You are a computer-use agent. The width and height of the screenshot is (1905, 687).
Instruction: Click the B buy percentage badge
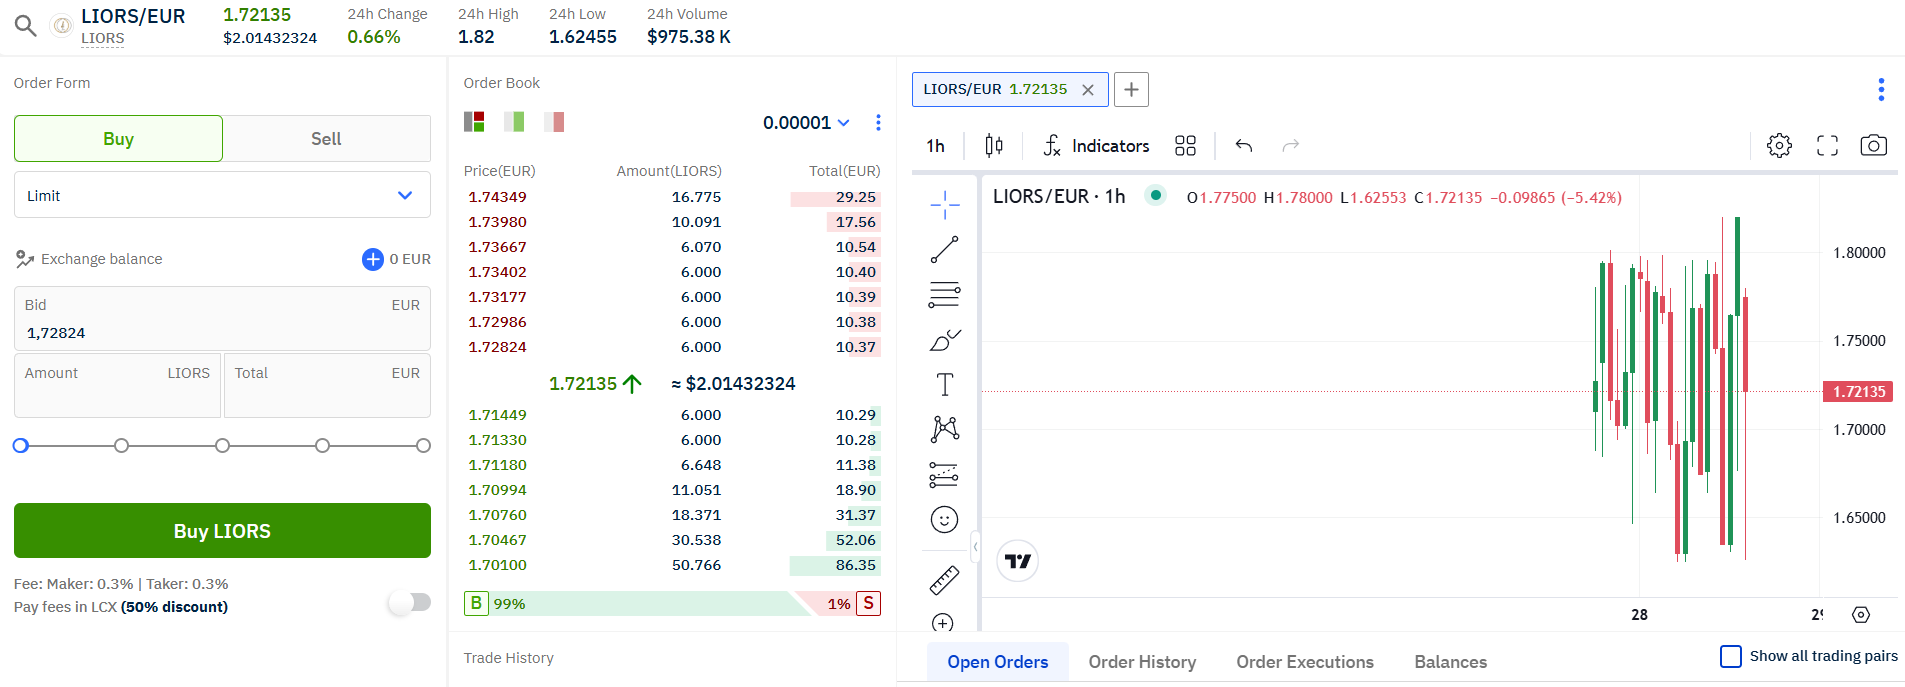point(476,603)
